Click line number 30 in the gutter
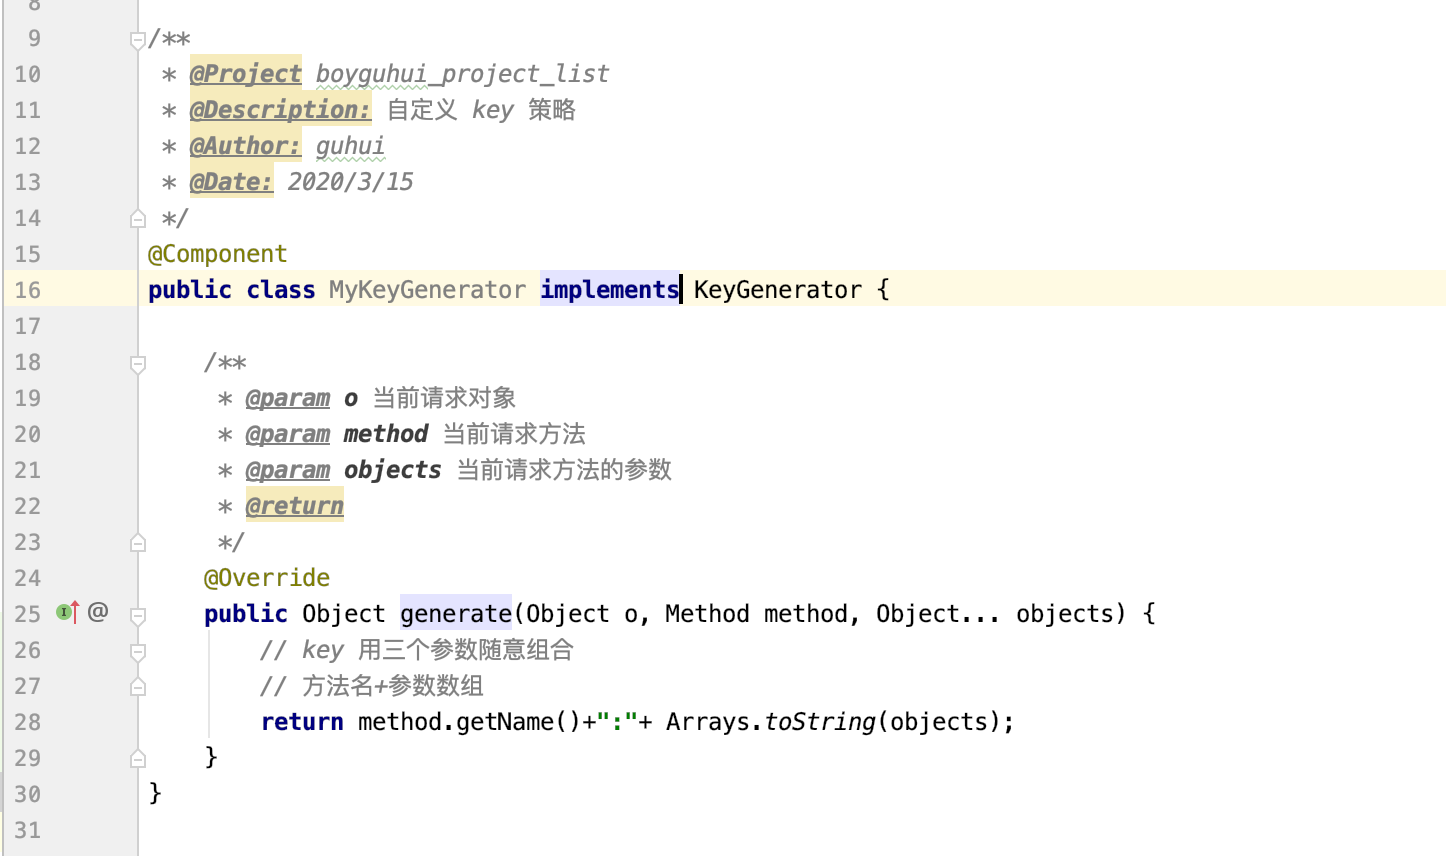 point(28,794)
